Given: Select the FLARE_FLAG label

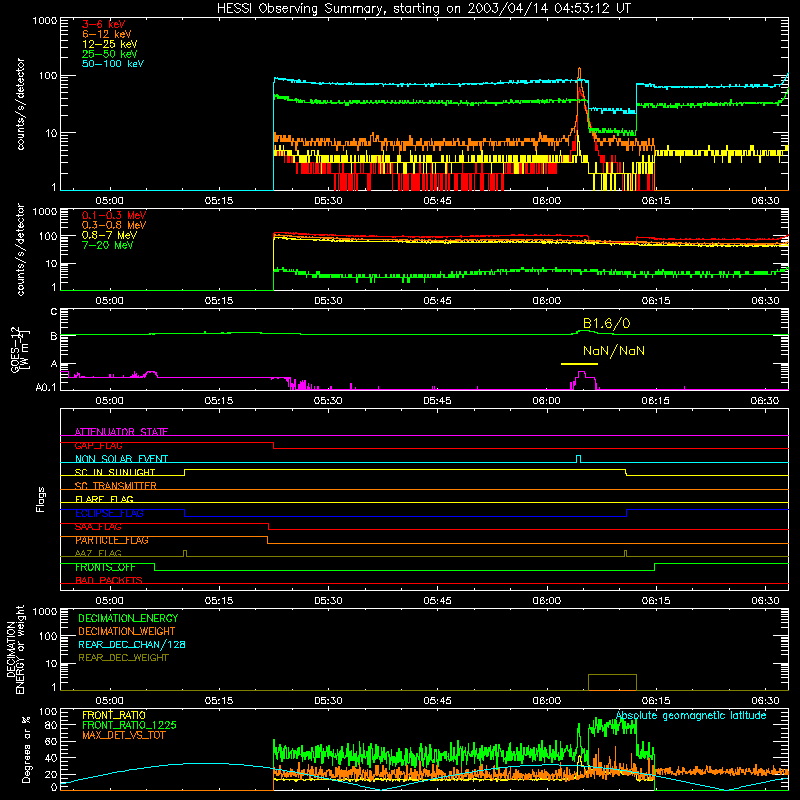Looking at the screenshot, I should (104, 499).
